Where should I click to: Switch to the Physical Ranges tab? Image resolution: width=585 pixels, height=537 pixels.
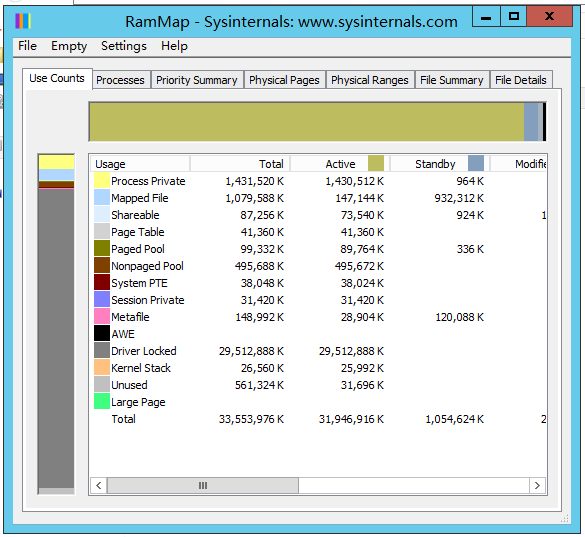370,80
